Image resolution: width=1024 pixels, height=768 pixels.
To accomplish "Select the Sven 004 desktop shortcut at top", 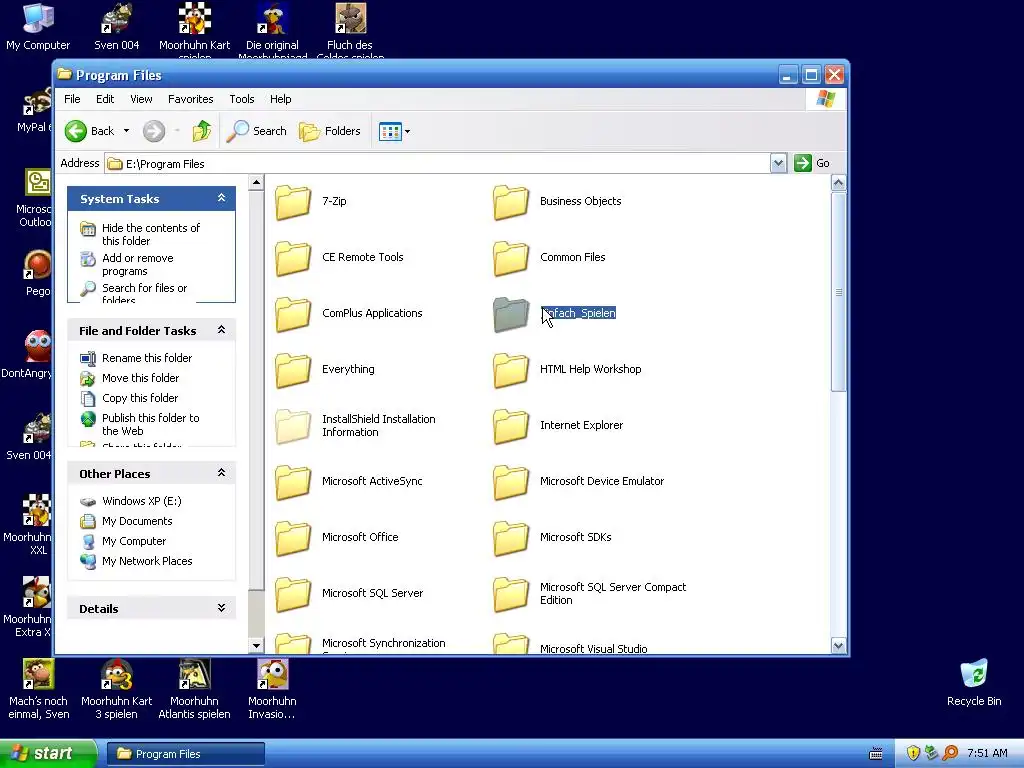I will pos(116,27).
